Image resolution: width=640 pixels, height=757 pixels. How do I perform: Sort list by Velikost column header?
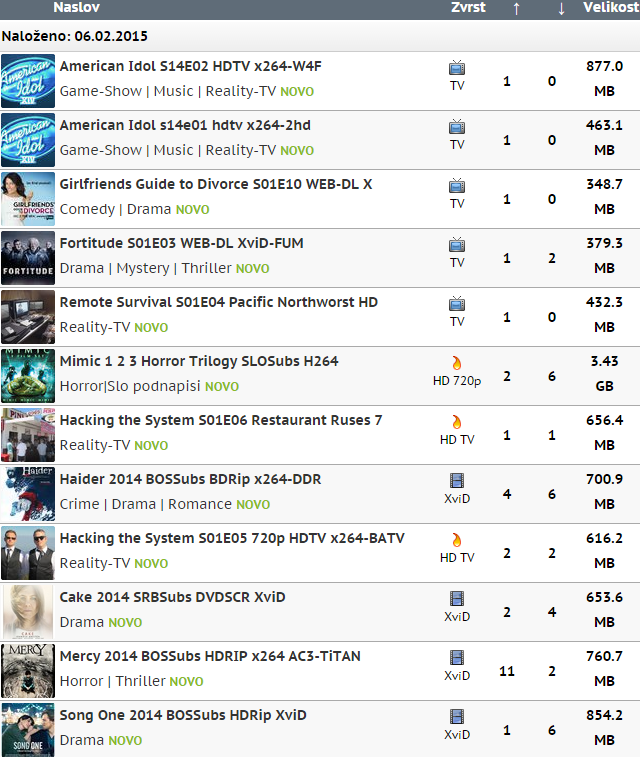point(611,7)
